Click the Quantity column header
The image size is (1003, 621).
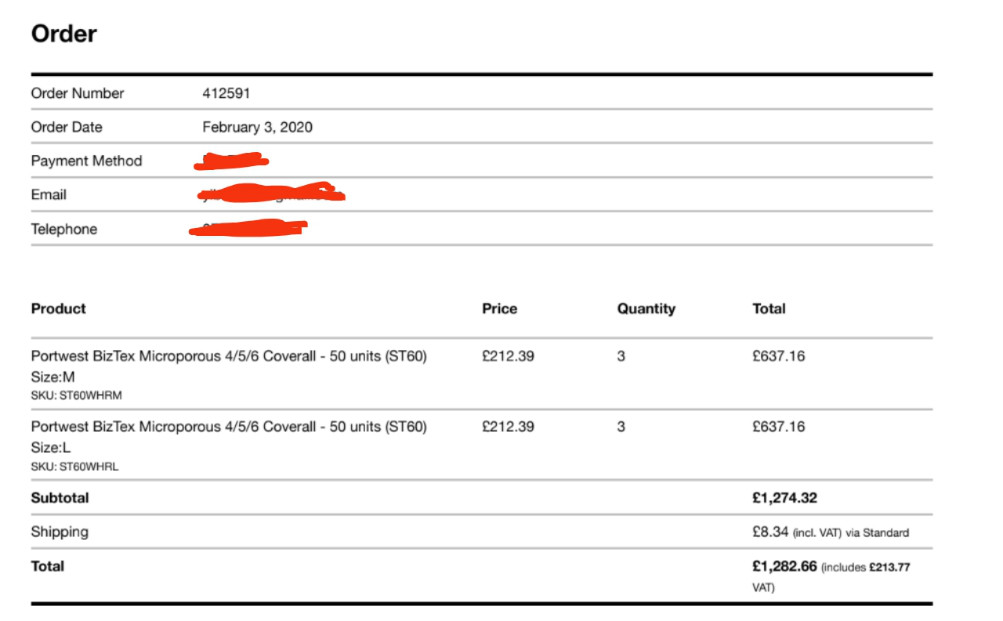coord(646,309)
